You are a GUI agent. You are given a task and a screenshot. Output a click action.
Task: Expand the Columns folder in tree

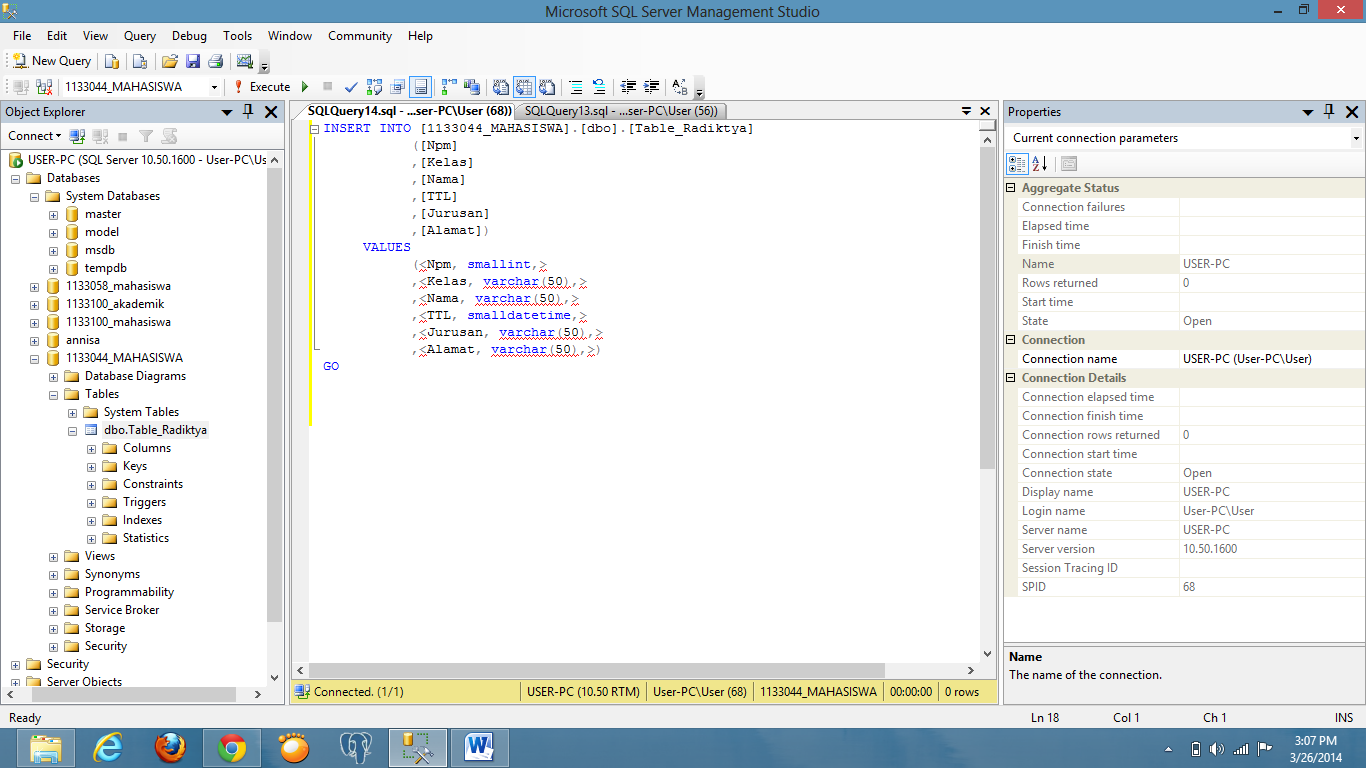tap(91, 448)
